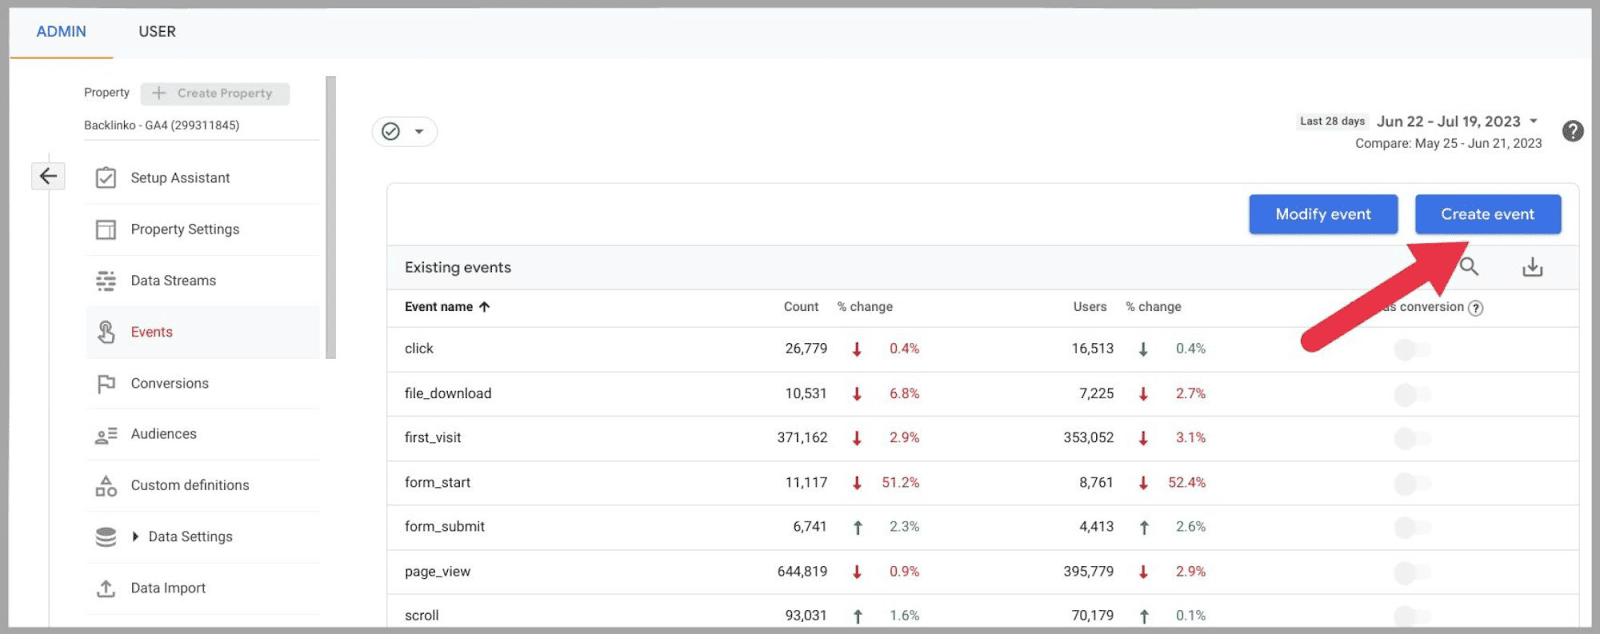Open the checkmark status dropdown
Viewport: 1600px width, 634px height.
(404, 132)
